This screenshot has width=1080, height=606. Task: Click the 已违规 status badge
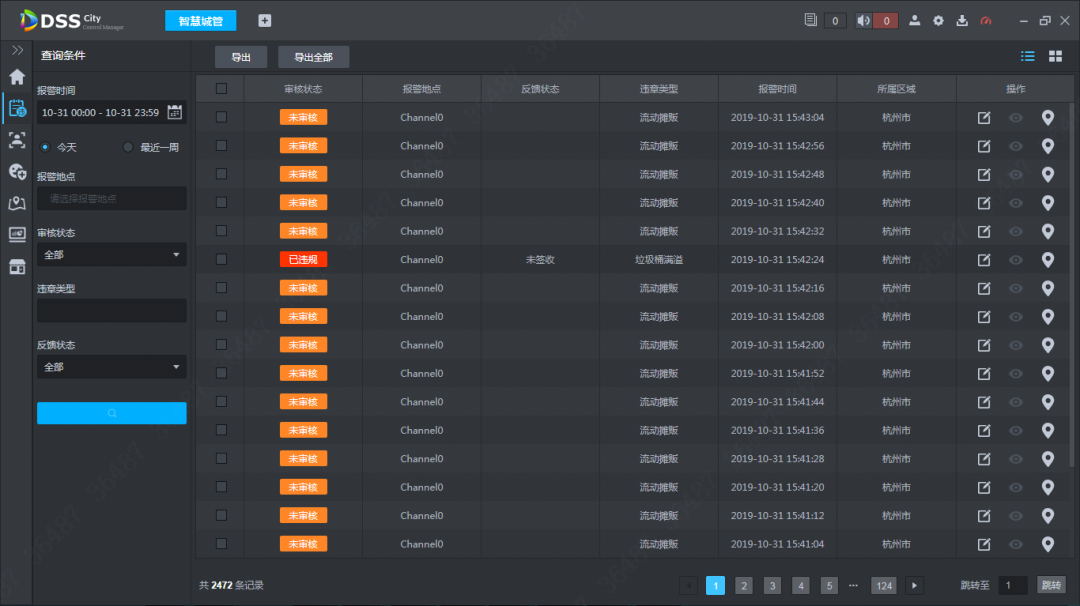tap(303, 260)
